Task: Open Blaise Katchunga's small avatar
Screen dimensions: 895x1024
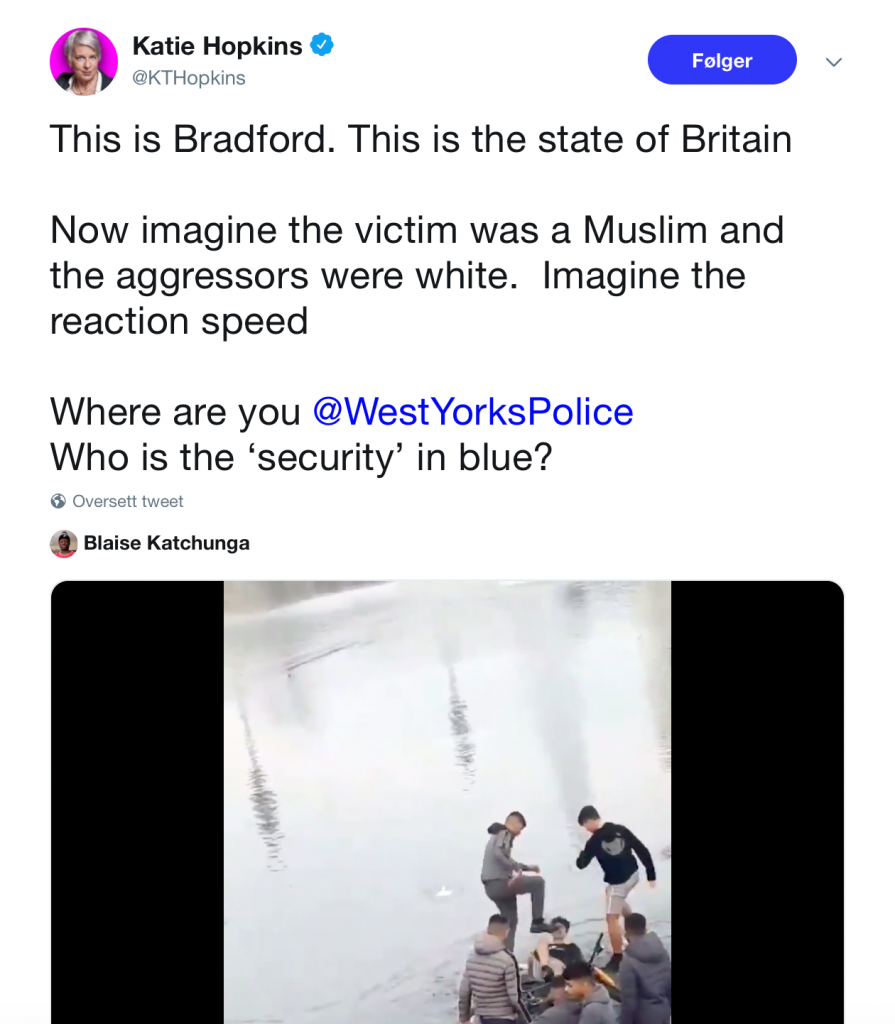Action: coord(64,543)
